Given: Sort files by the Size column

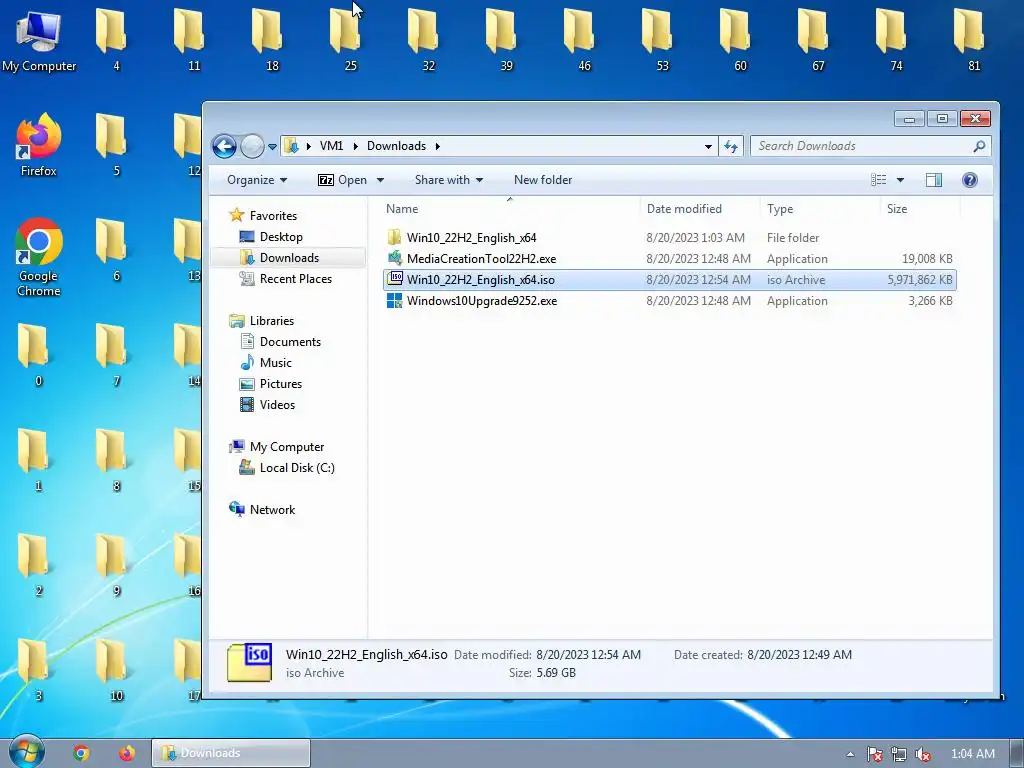Looking at the screenshot, I should [x=897, y=209].
